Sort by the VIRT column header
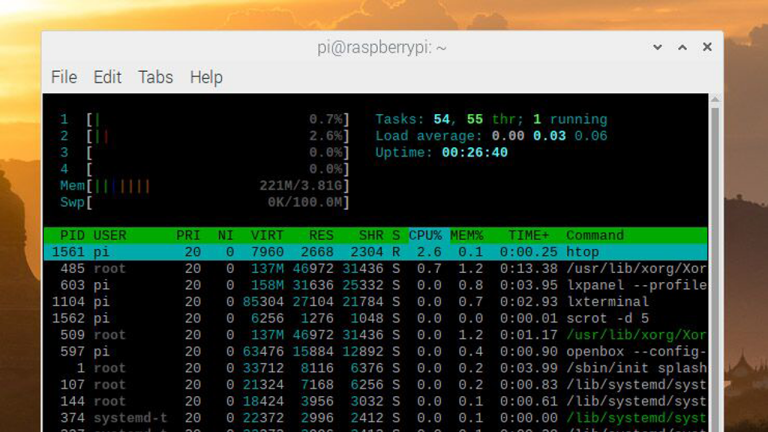 [267, 236]
